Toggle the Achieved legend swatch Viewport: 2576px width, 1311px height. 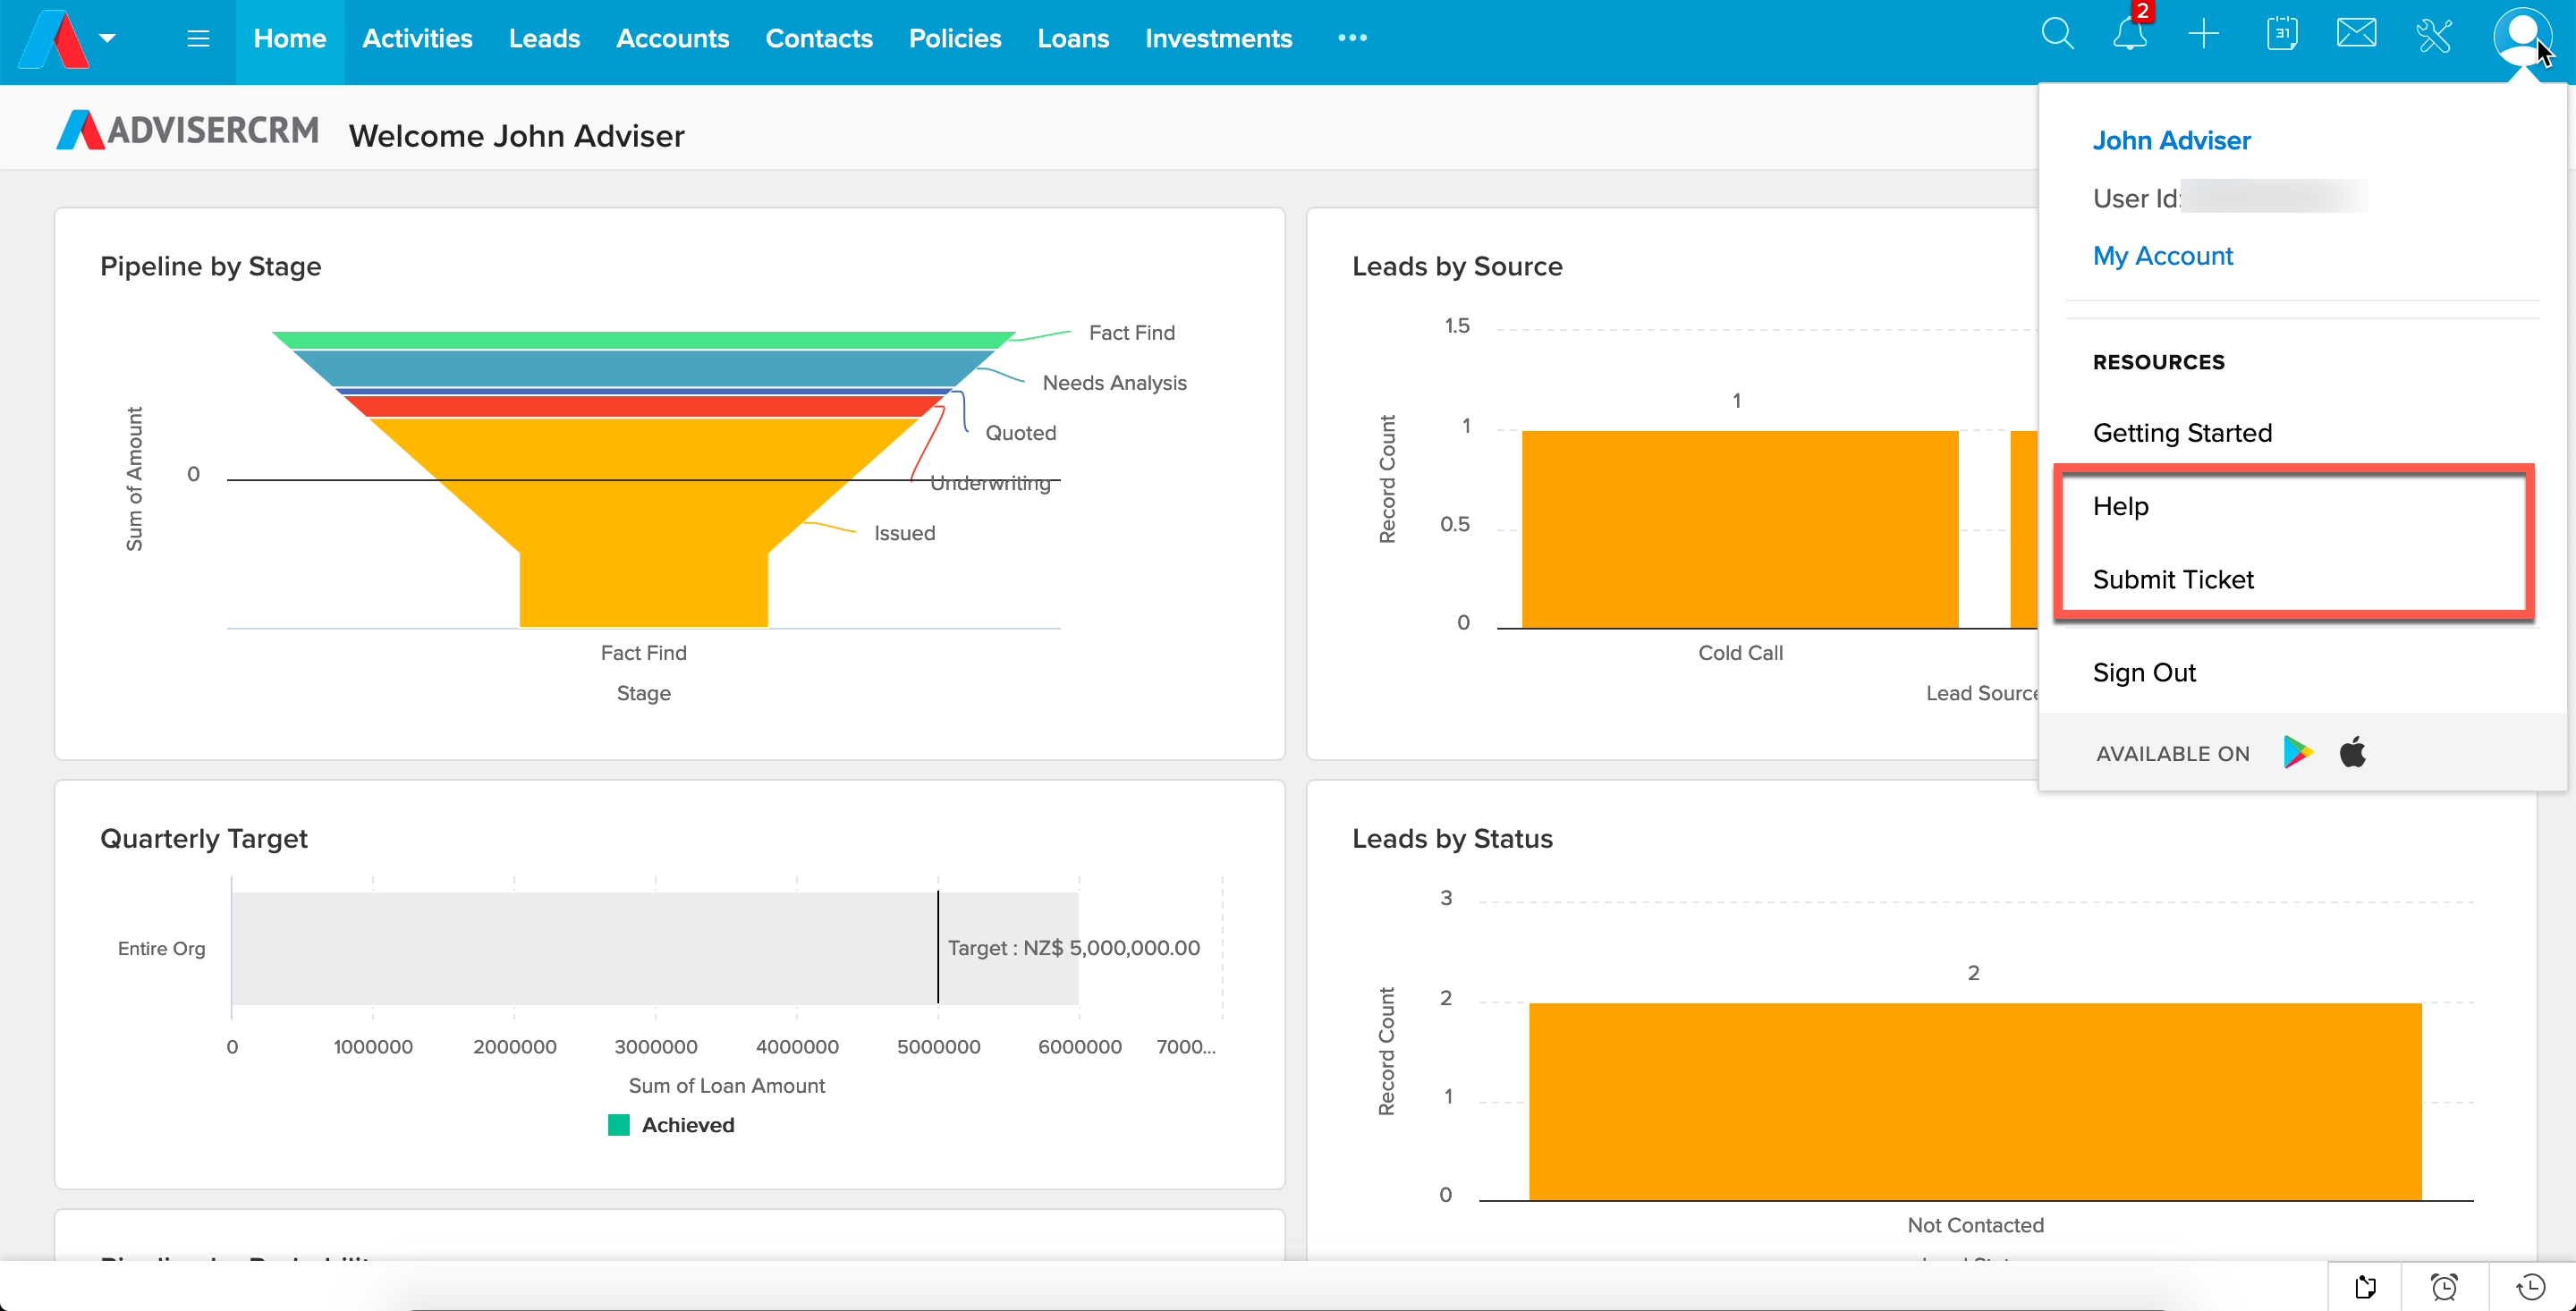click(619, 1125)
